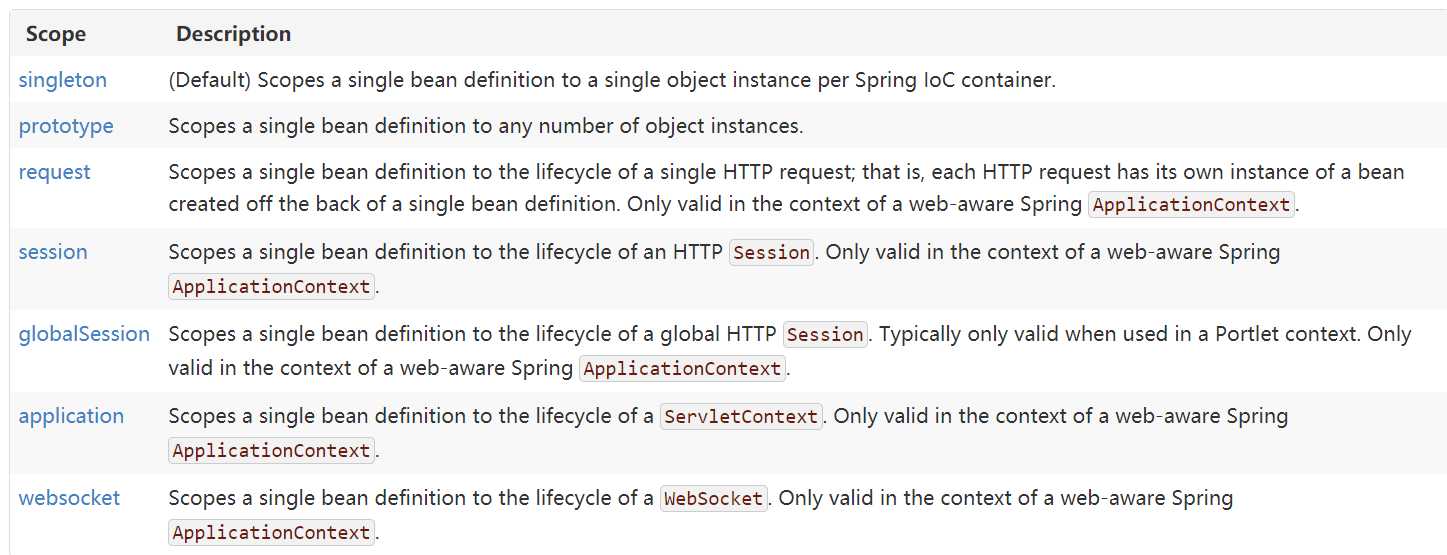The height and width of the screenshot is (555, 1447).
Task: Open the application scope link
Action: tap(72, 416)
